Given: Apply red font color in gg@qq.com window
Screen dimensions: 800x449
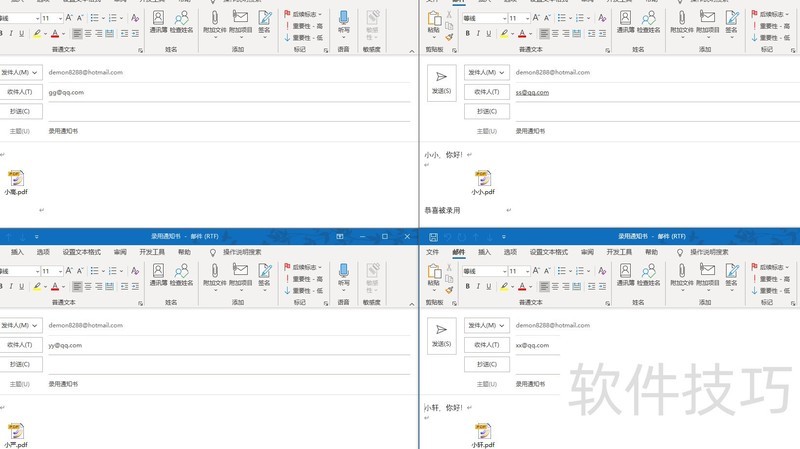Looking at the screenshot, I should [55, 34].
